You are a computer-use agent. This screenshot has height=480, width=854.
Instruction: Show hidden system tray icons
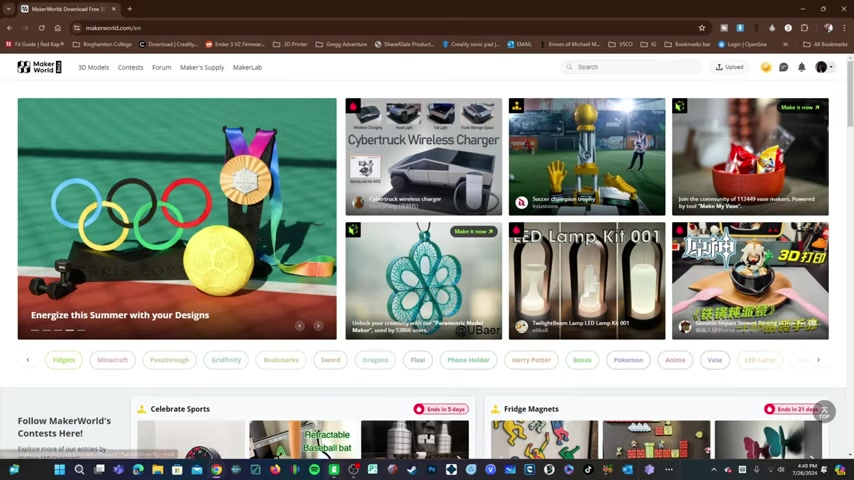[713, 469]
